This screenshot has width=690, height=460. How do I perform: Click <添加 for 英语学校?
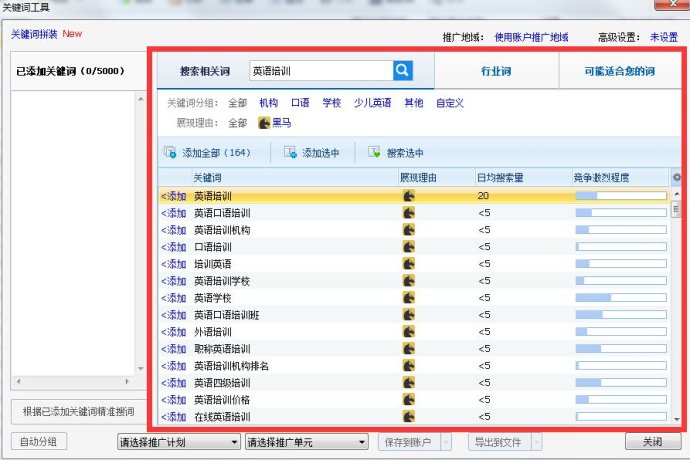(x=174, y=298)
